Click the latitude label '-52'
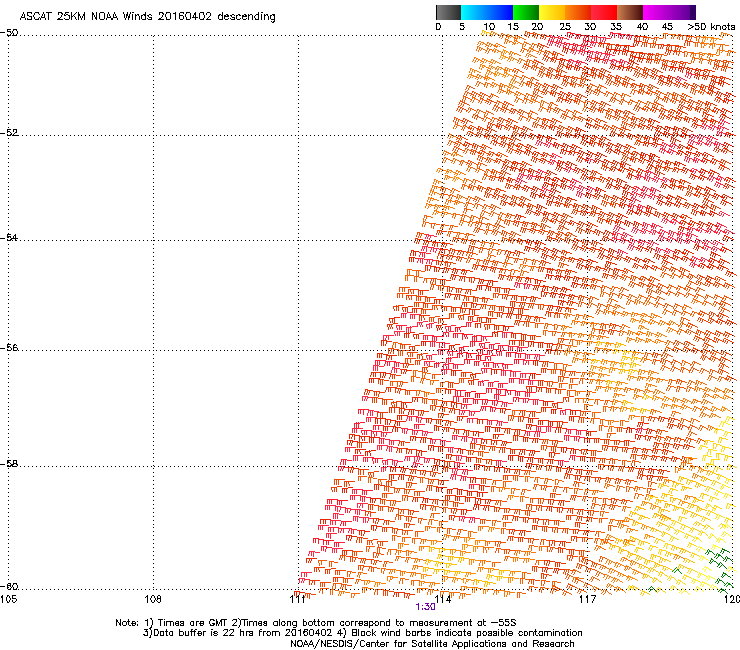 [x=9, y=133]
